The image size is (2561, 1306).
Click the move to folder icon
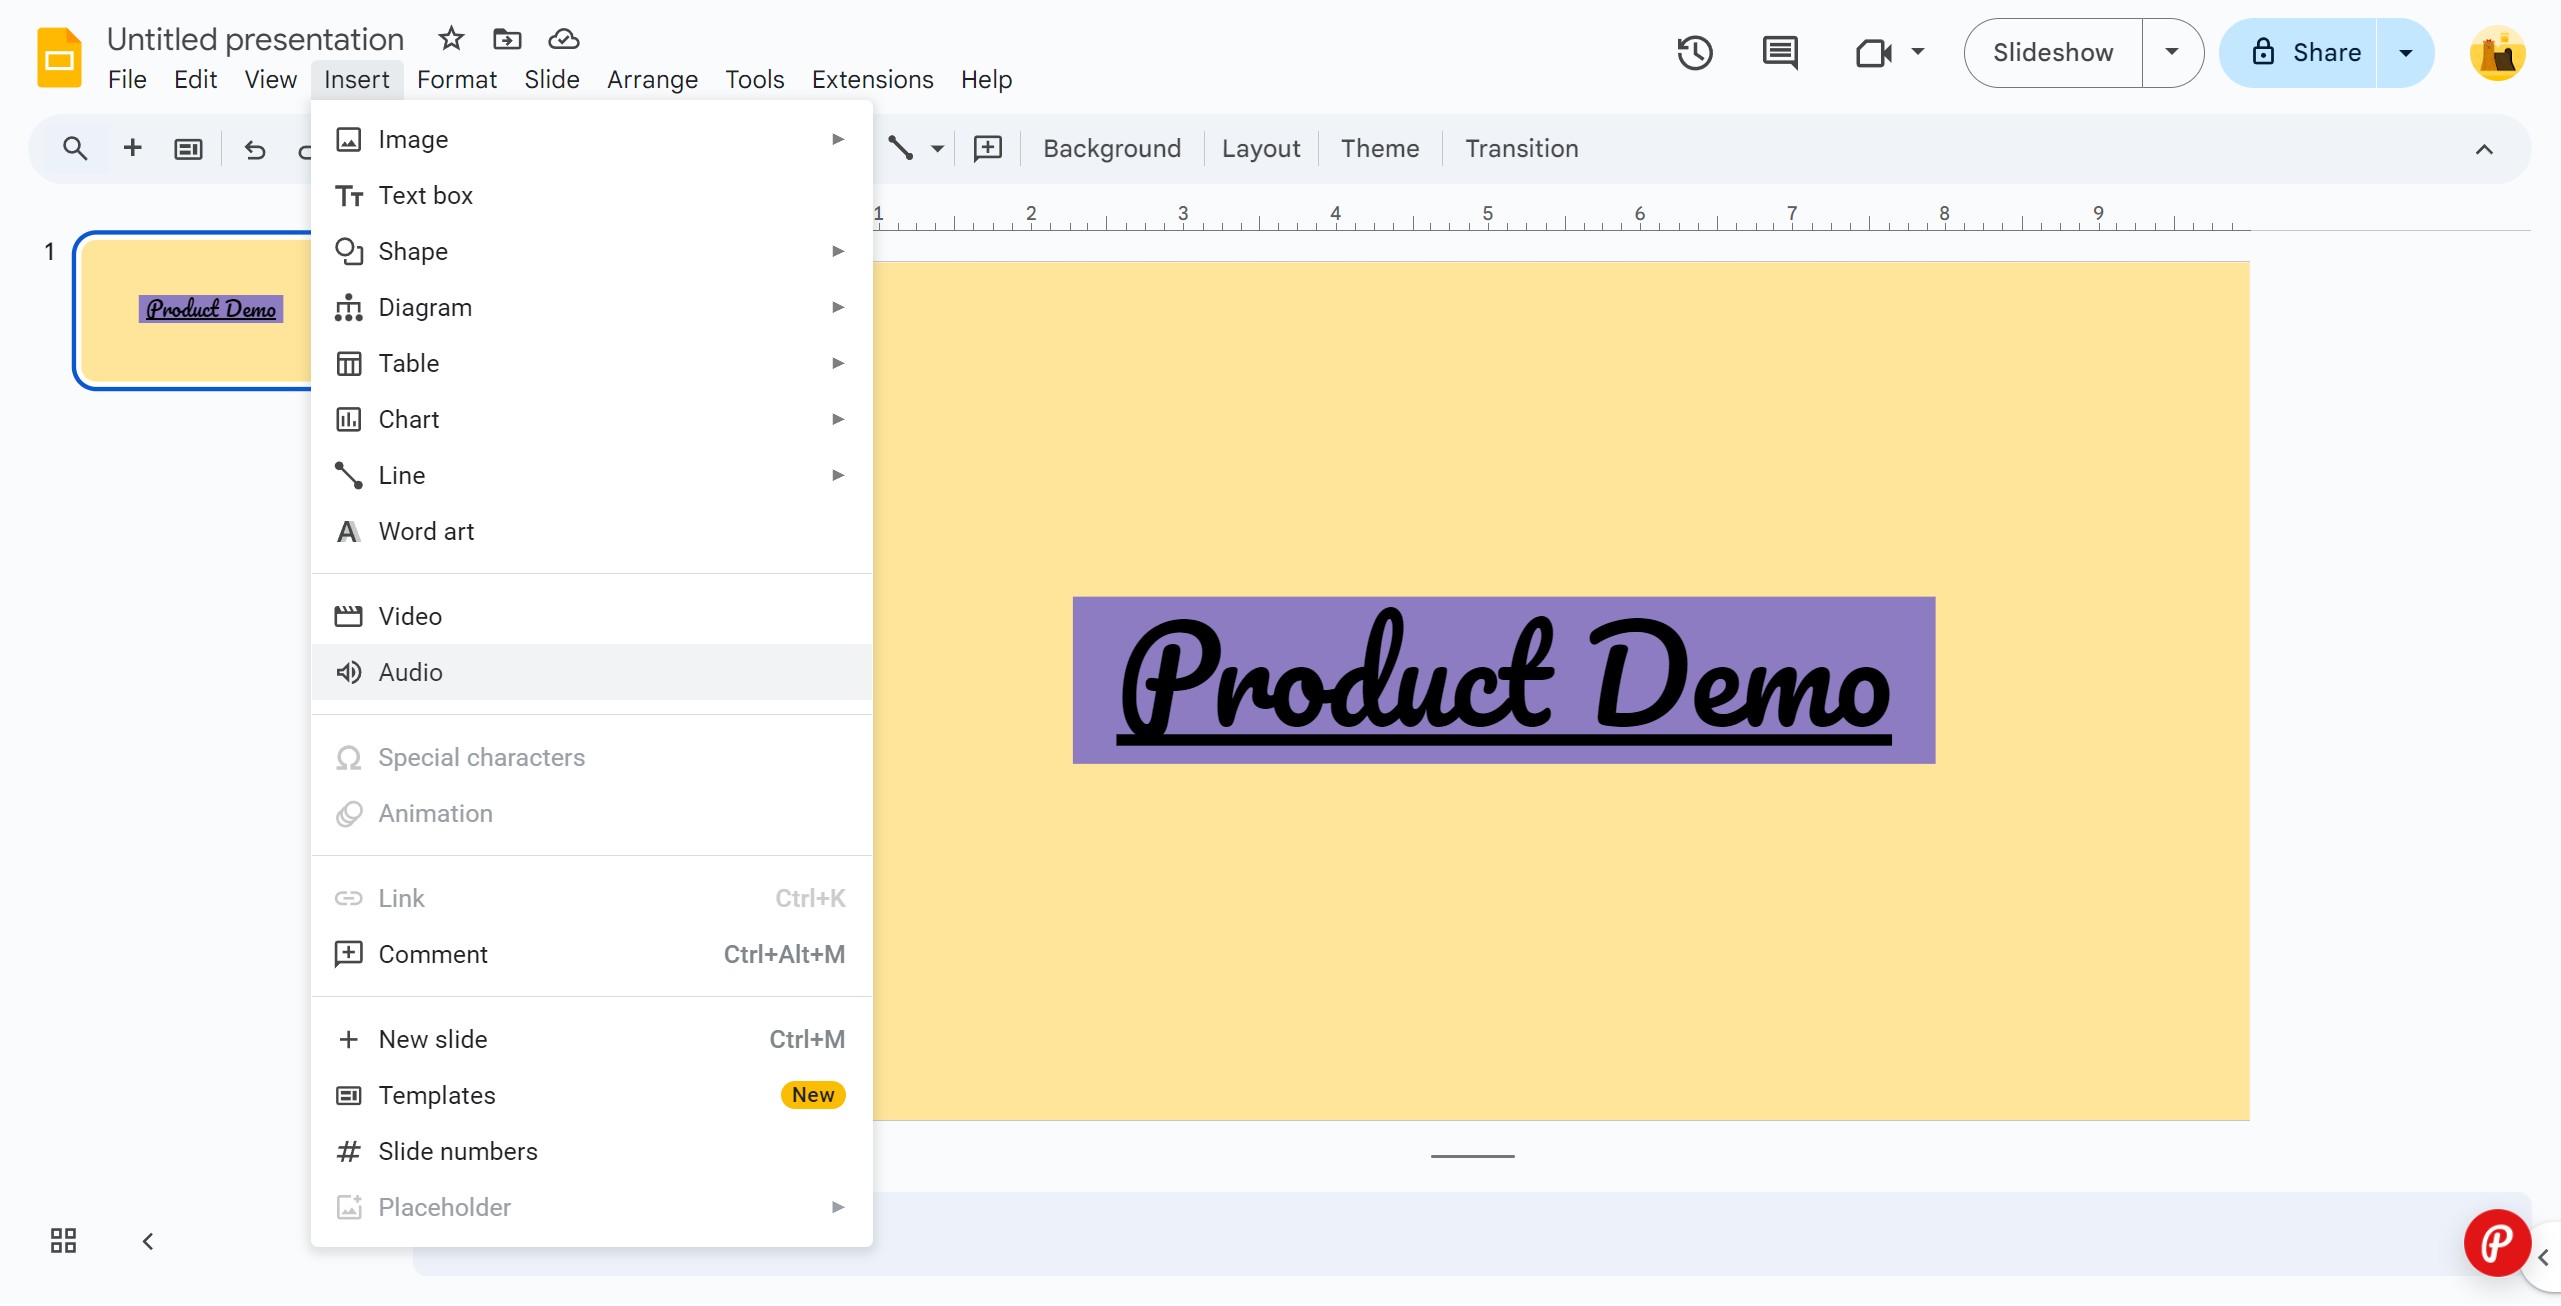[507, 39]
